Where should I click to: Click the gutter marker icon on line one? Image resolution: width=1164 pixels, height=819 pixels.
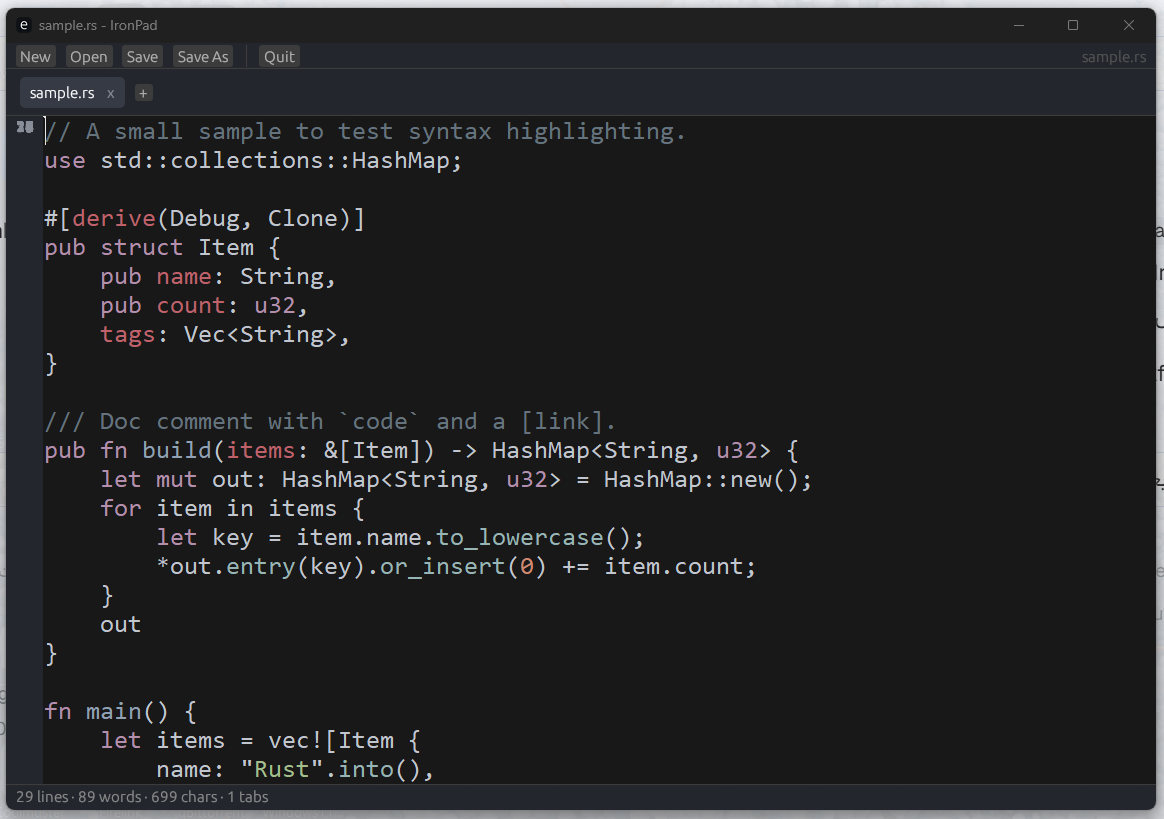click(25, 127)
